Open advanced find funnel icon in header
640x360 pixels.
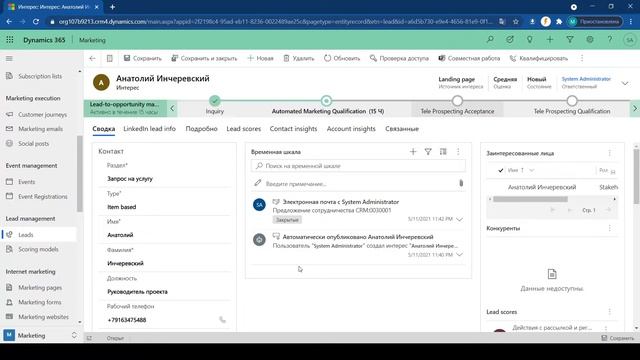click(x=570, y=40)
